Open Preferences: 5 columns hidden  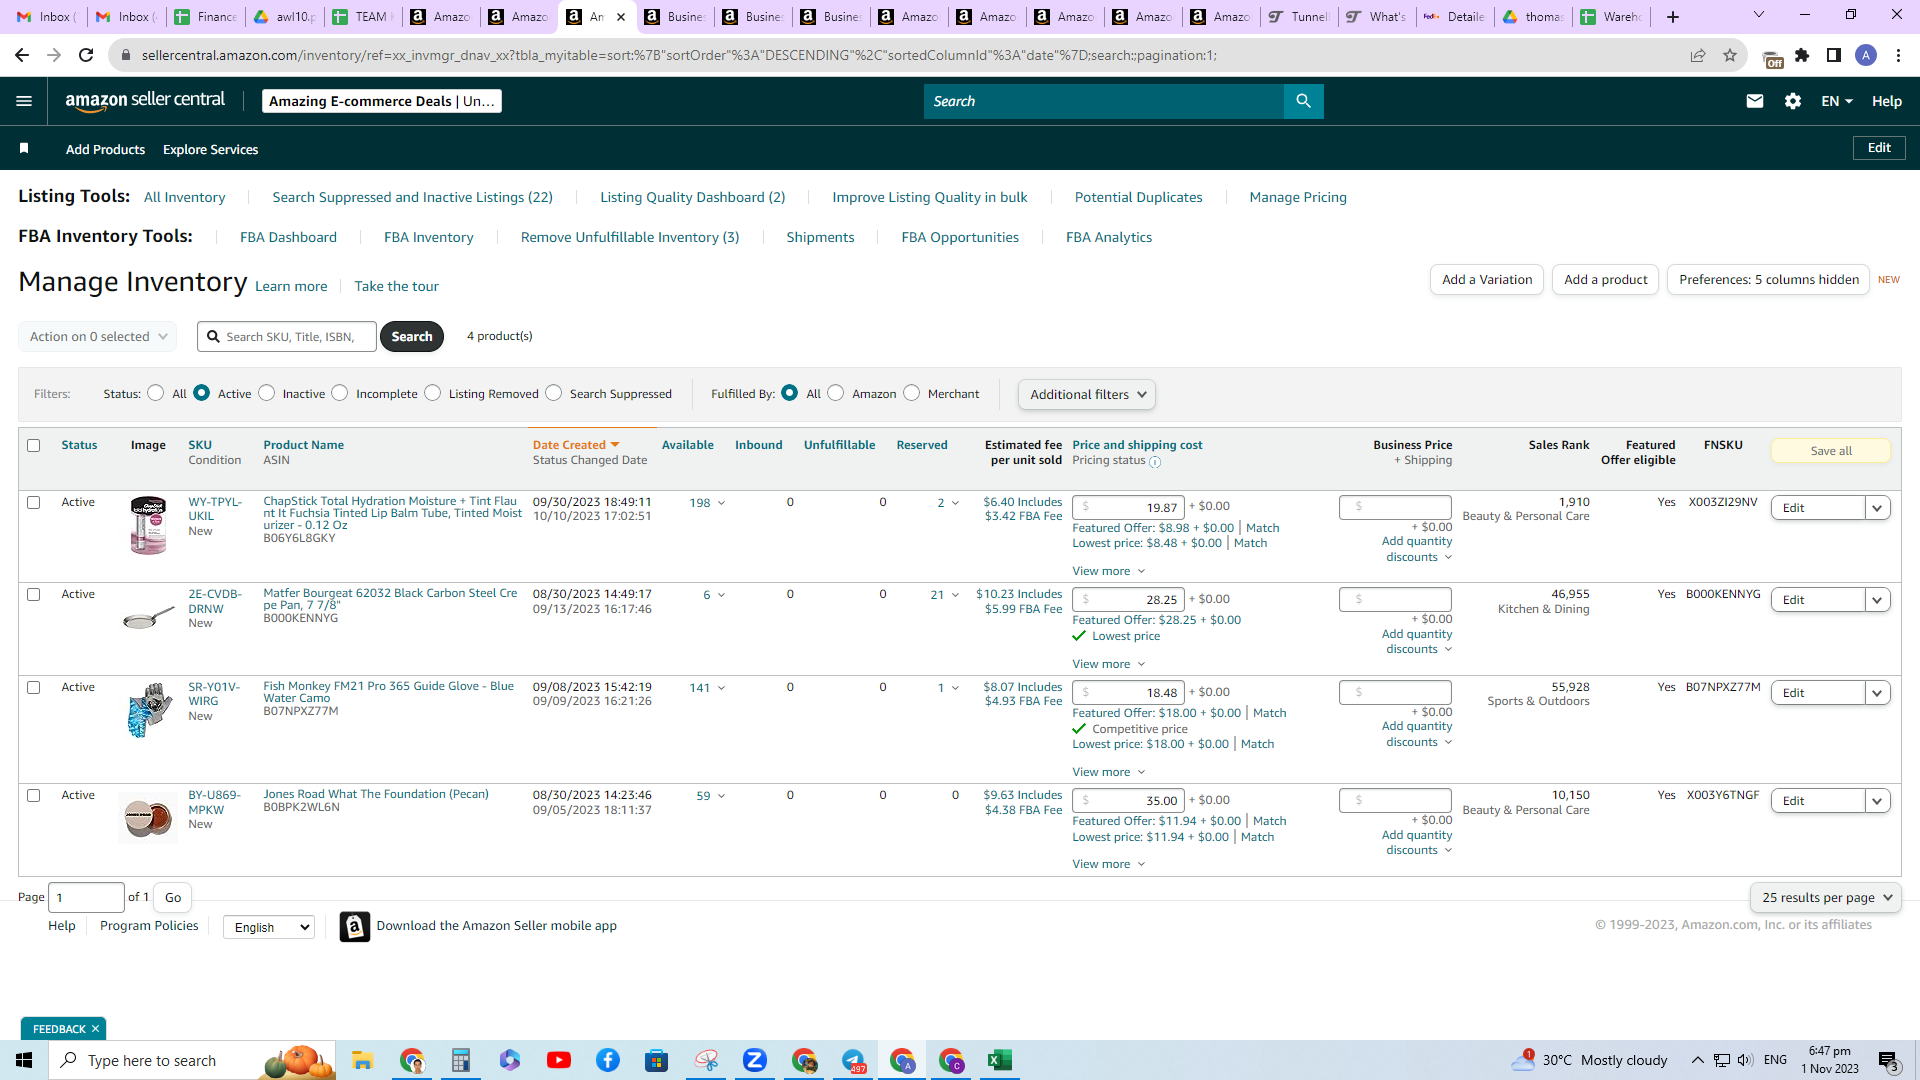pyautogui.click(x=1768, y=280)
